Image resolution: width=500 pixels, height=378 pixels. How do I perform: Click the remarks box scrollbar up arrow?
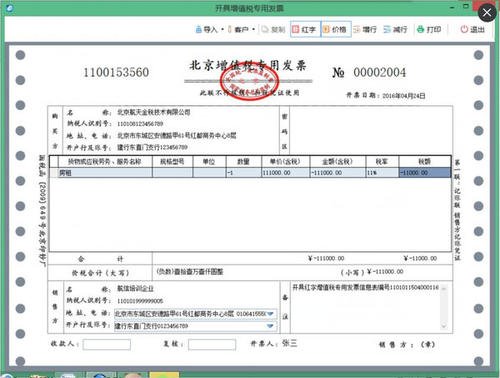click(444, 288)
